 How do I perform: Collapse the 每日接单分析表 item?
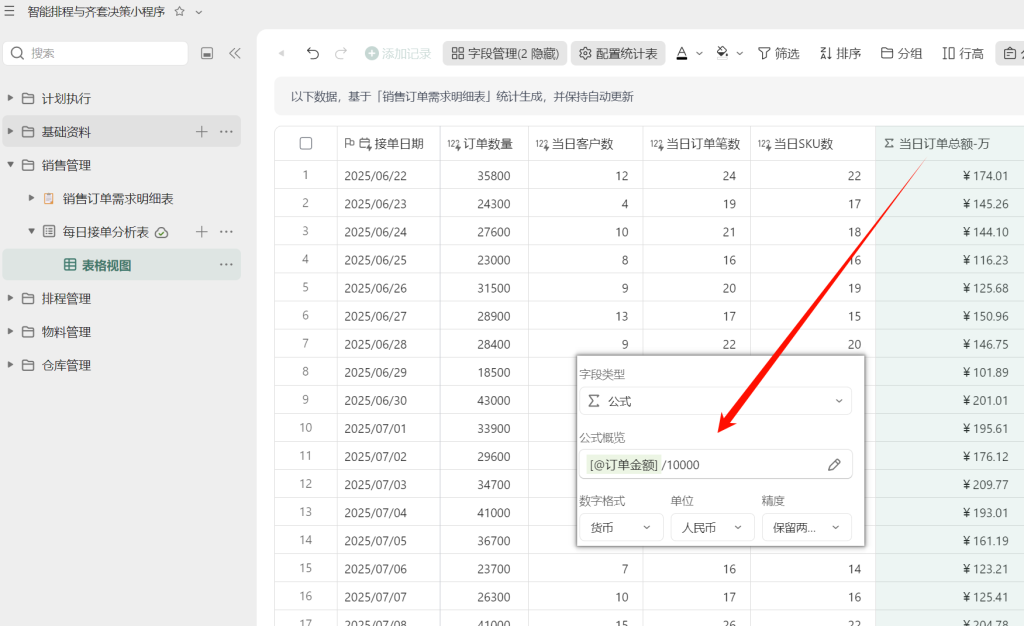(31, 231)
